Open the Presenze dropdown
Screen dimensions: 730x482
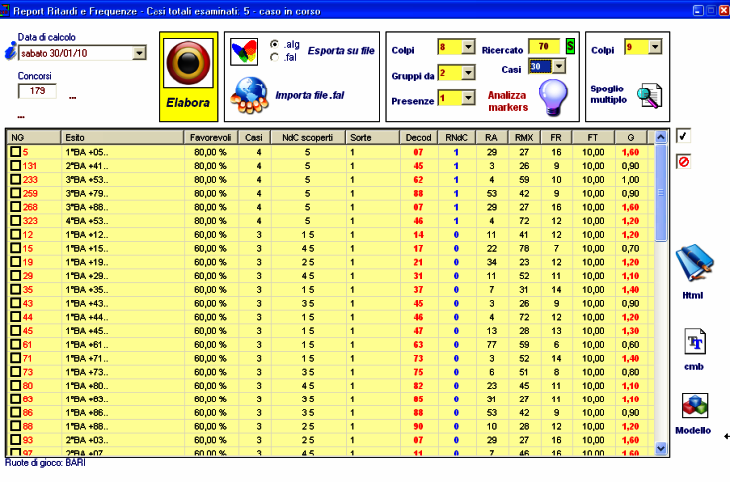pos(468,98)
